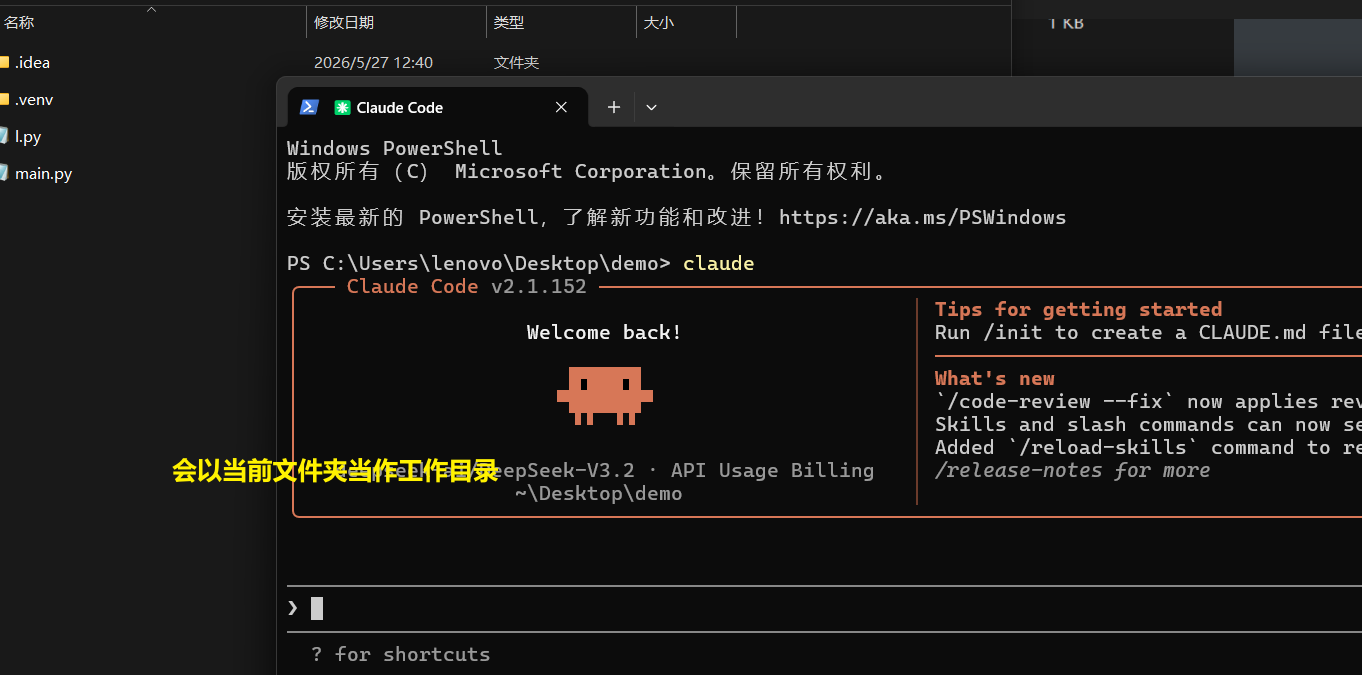1362x675 pixels.
Task: Open the terminal profile dropdown arrow
Action: coord(651,107)
